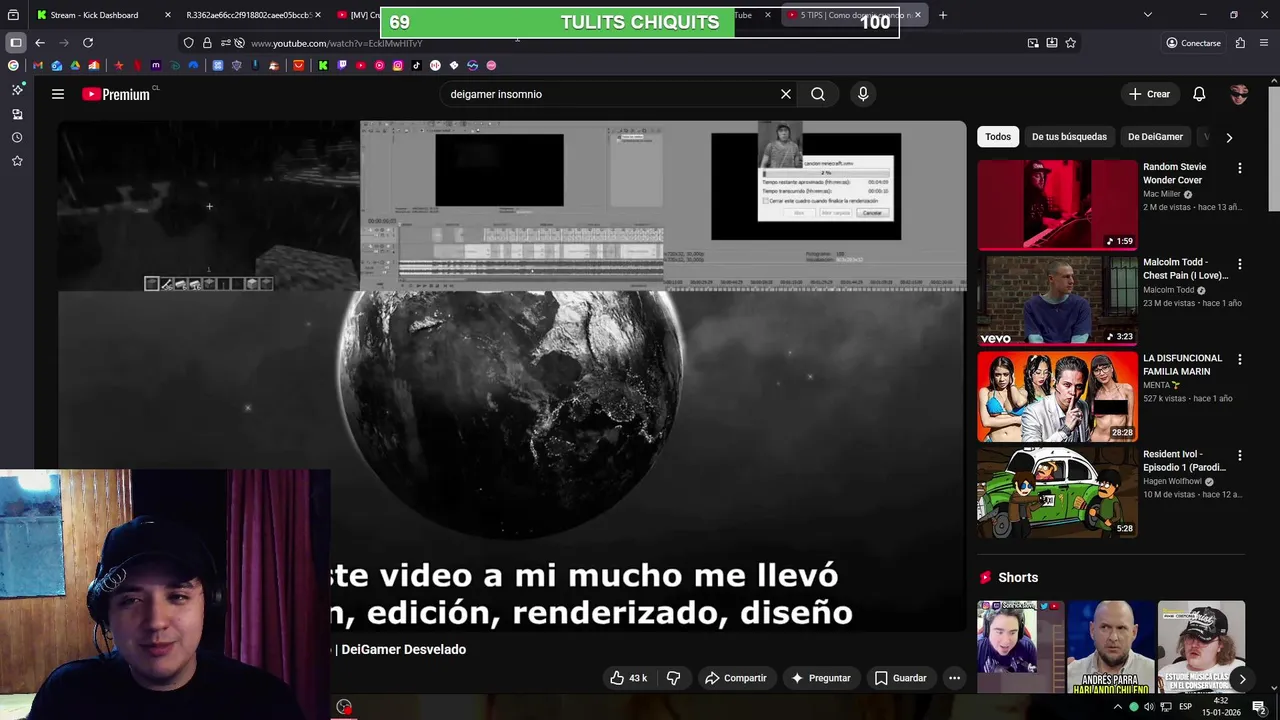Open Kick bookmark icon
This screenshot has width=1280, height=720.
click(323, 65)
